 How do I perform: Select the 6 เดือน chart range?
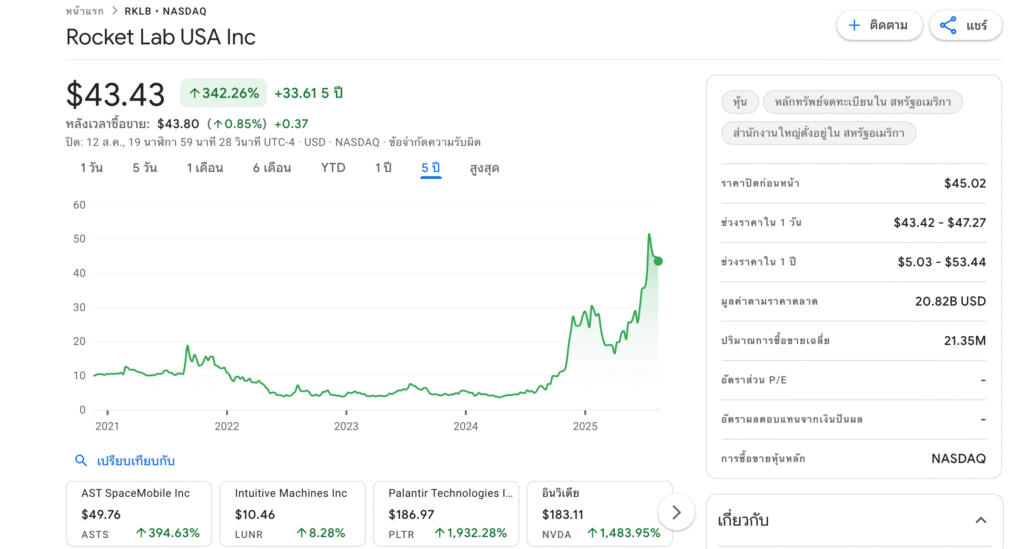(272, 168)
